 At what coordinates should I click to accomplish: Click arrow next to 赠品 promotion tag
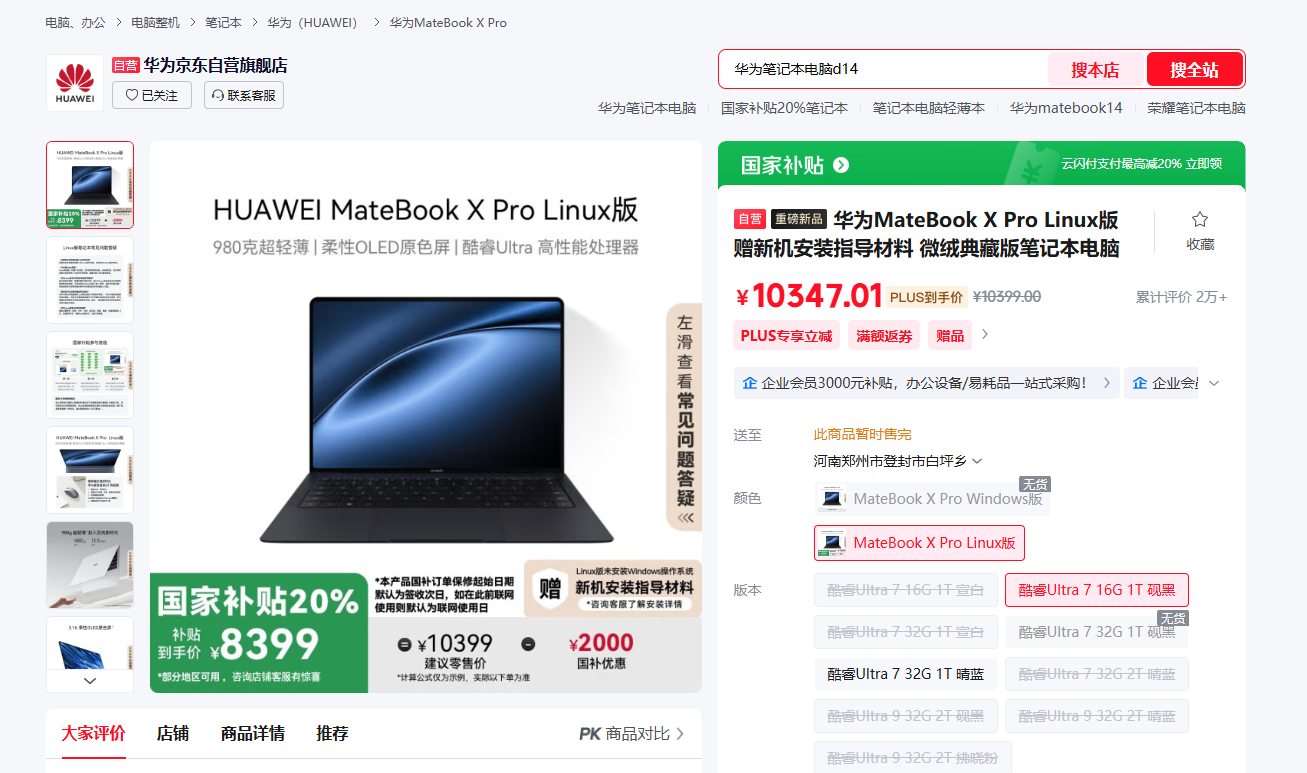click(985, 335)
